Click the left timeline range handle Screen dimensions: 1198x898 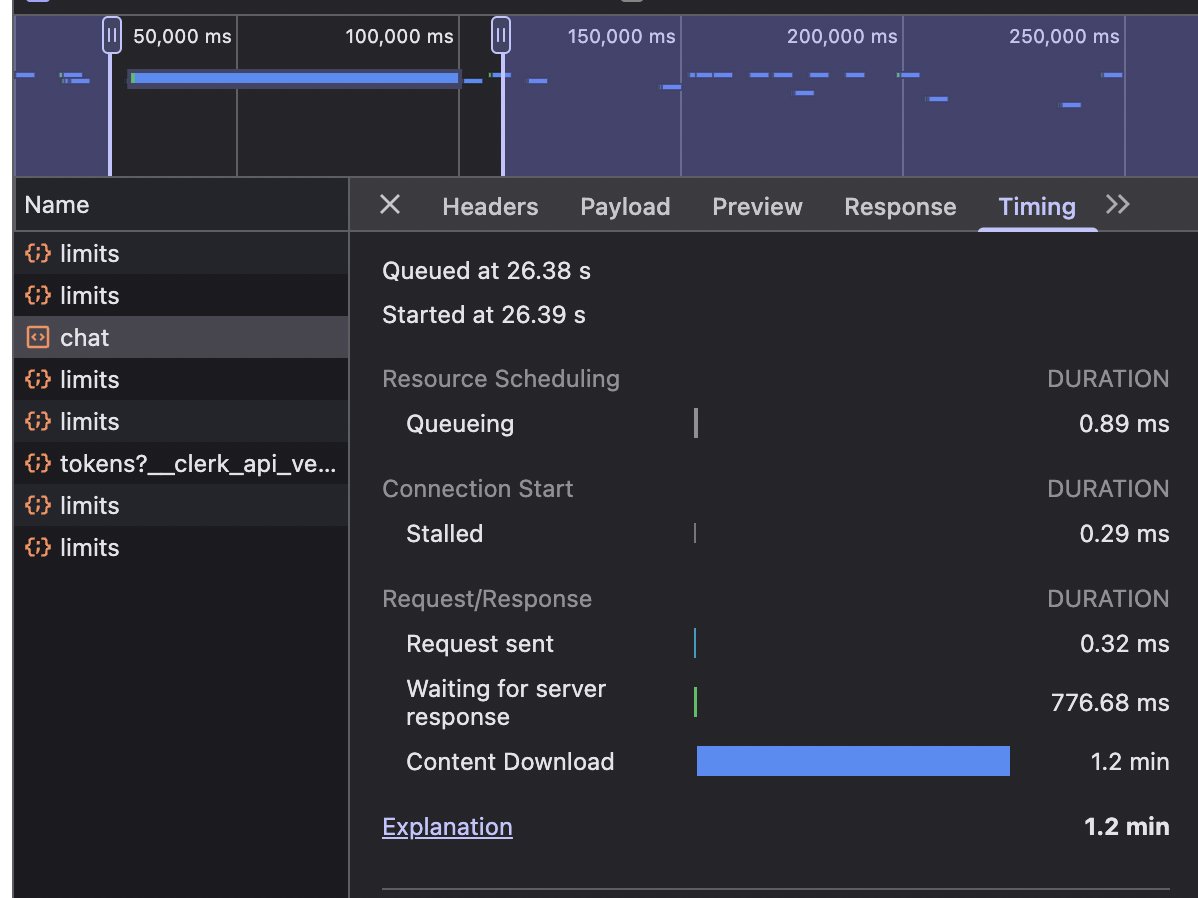(112, 35)
